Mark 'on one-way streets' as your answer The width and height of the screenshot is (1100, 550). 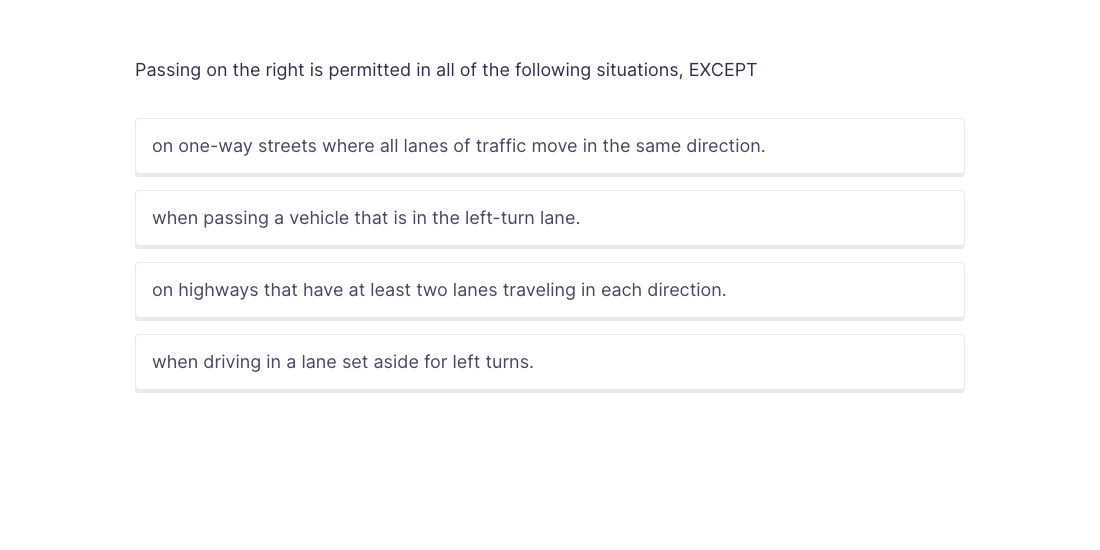pos(458,146)
